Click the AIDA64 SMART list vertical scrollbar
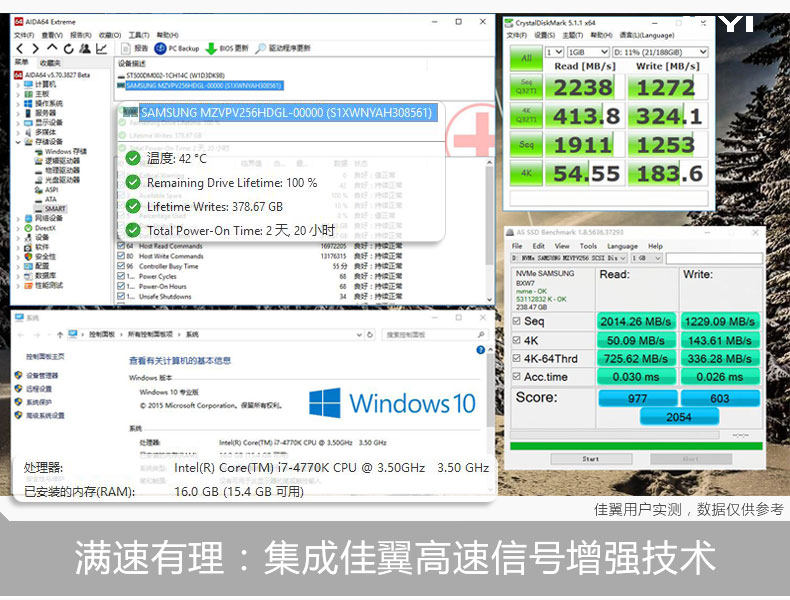This screenshot has height=600, width=790. click(489, 231)
